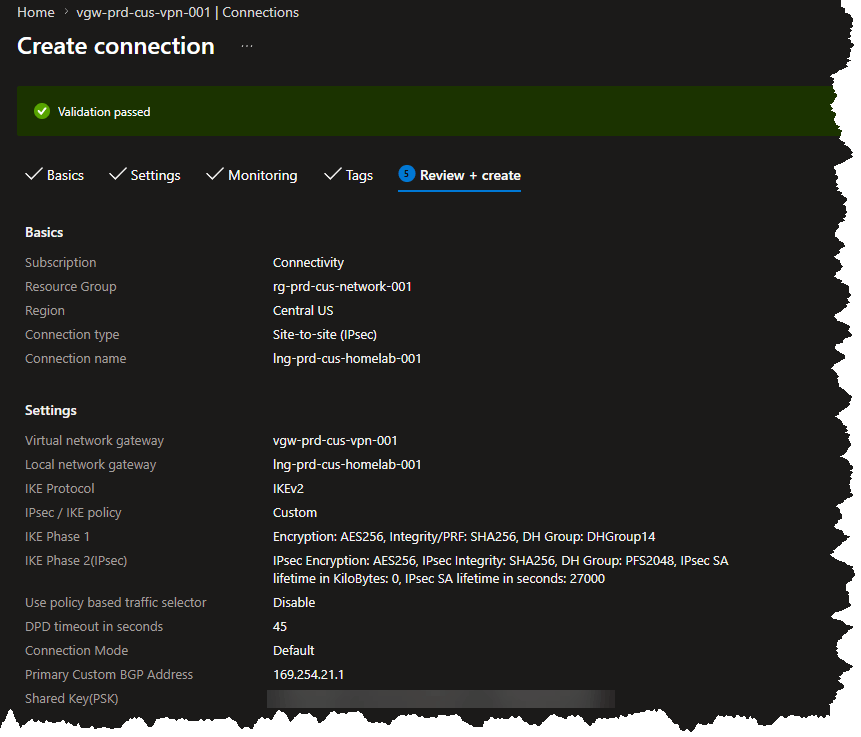Click the step 5 number badge
Screen dimensions: 861x737
406,174
